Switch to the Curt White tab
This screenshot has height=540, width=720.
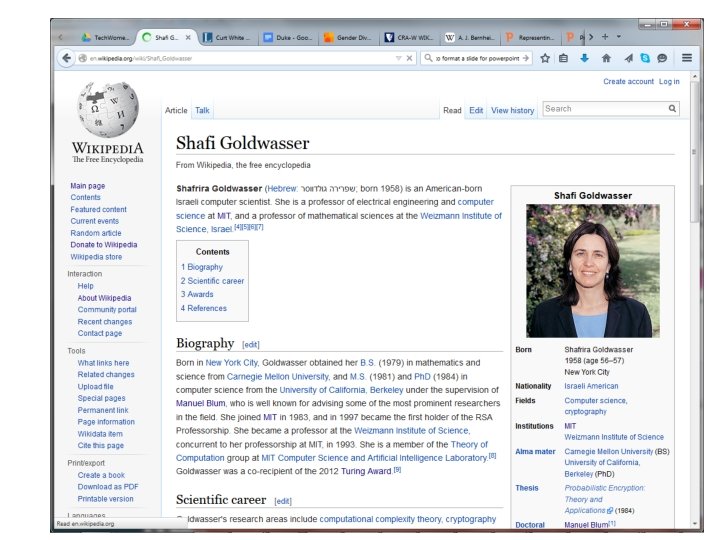tap(228, 38)
